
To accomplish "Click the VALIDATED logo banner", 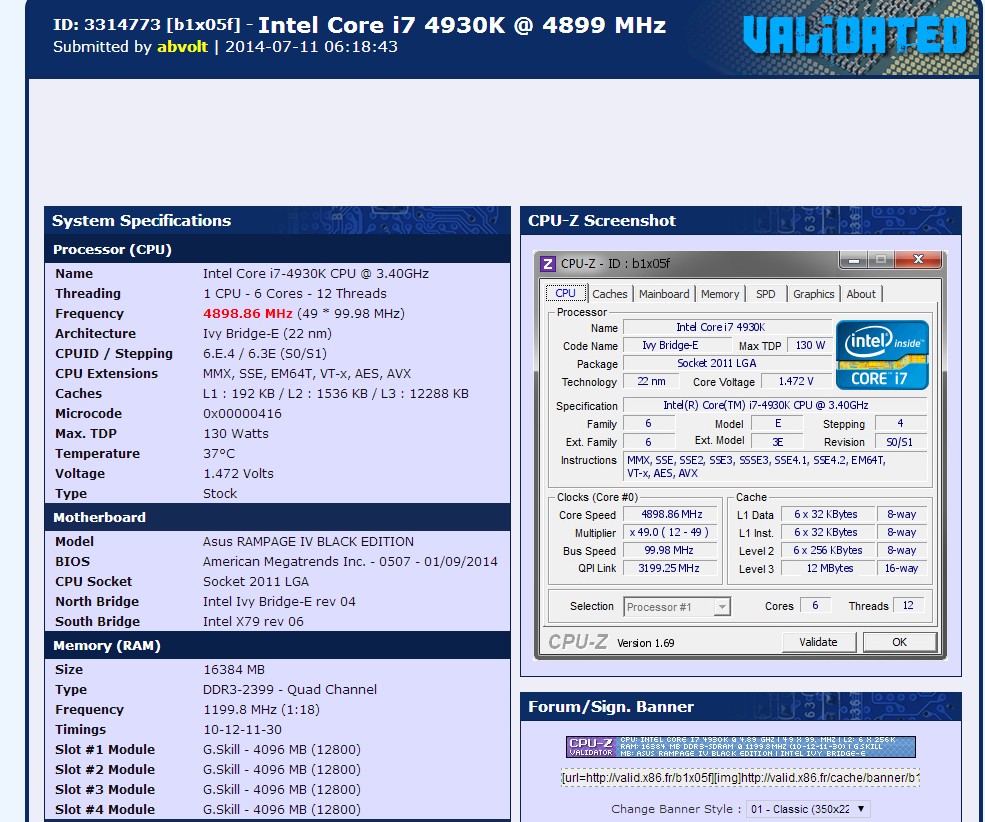I will 854,35.
